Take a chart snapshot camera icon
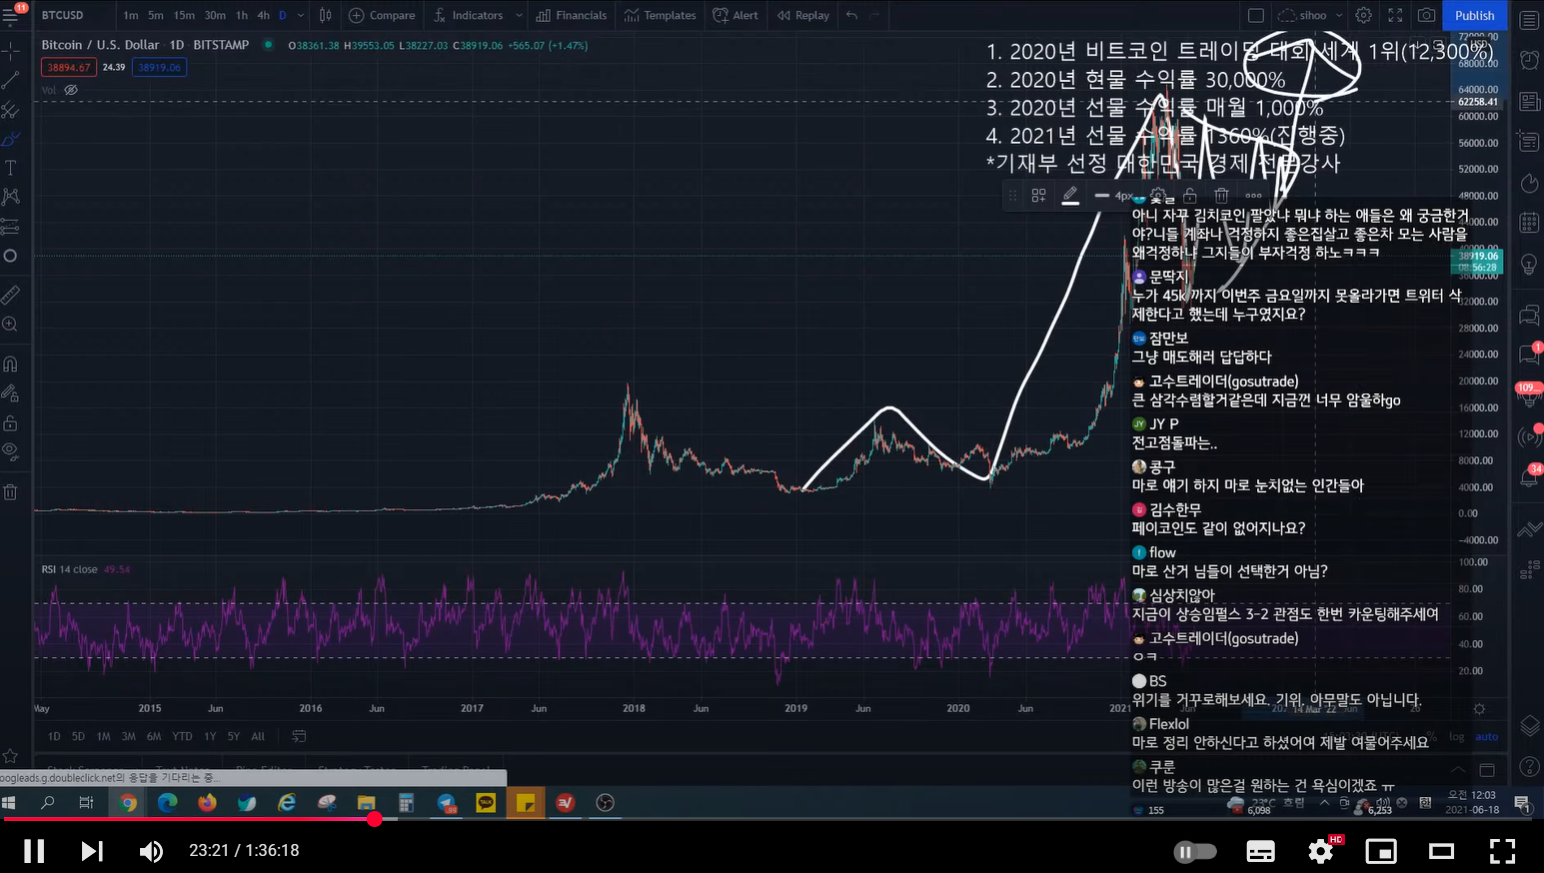 pos(1427,15)
